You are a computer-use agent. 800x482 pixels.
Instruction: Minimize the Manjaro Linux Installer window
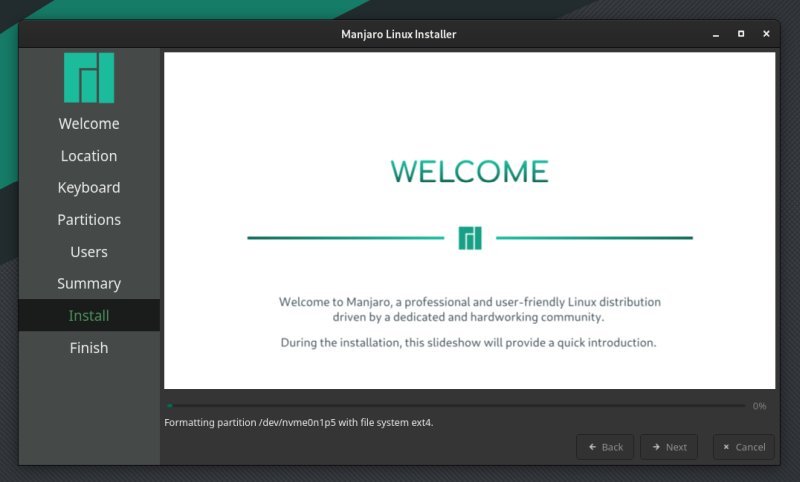pos(715,34)
